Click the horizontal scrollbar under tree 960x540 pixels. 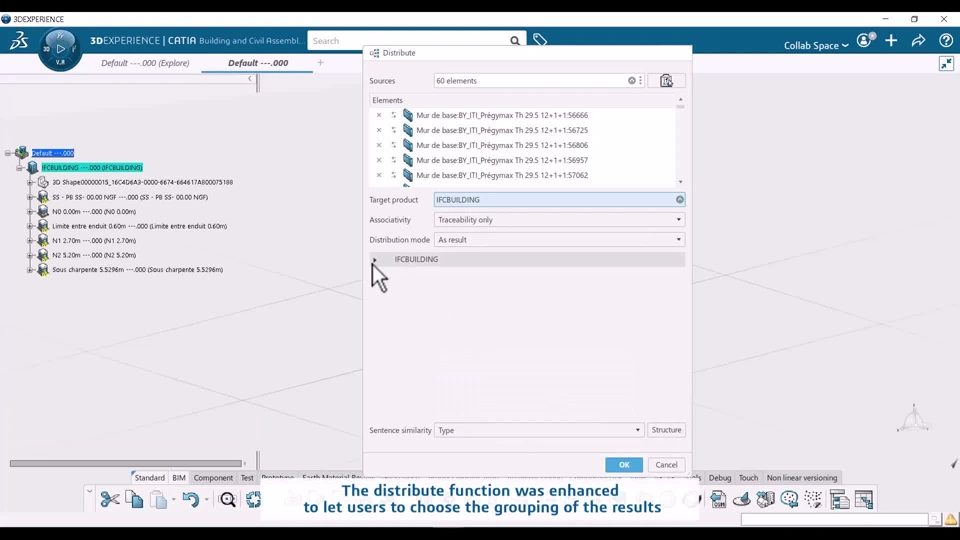click(126, 463)
